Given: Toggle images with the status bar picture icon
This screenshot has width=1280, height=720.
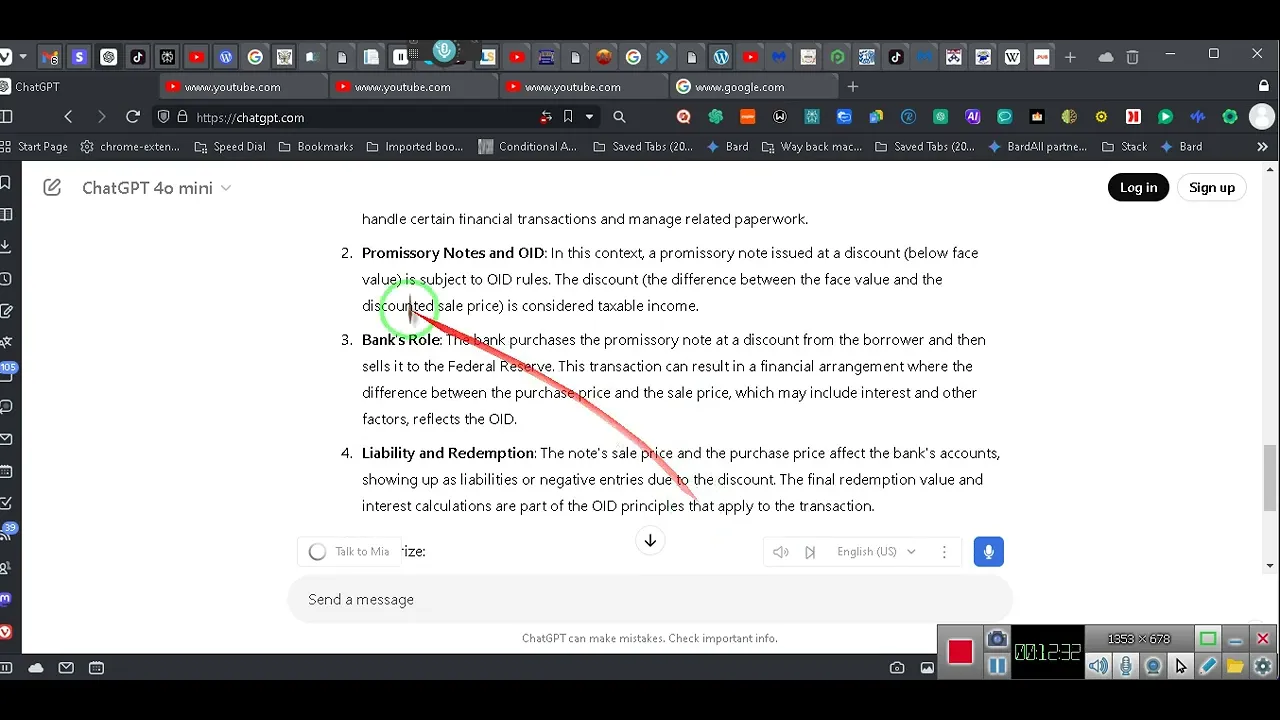Looking at the screenshot, I should point(927,668).
